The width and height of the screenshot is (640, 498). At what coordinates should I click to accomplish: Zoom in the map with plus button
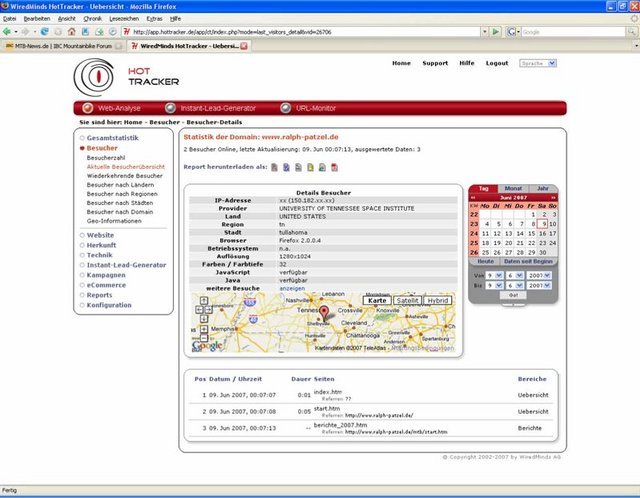pos(204,329)
